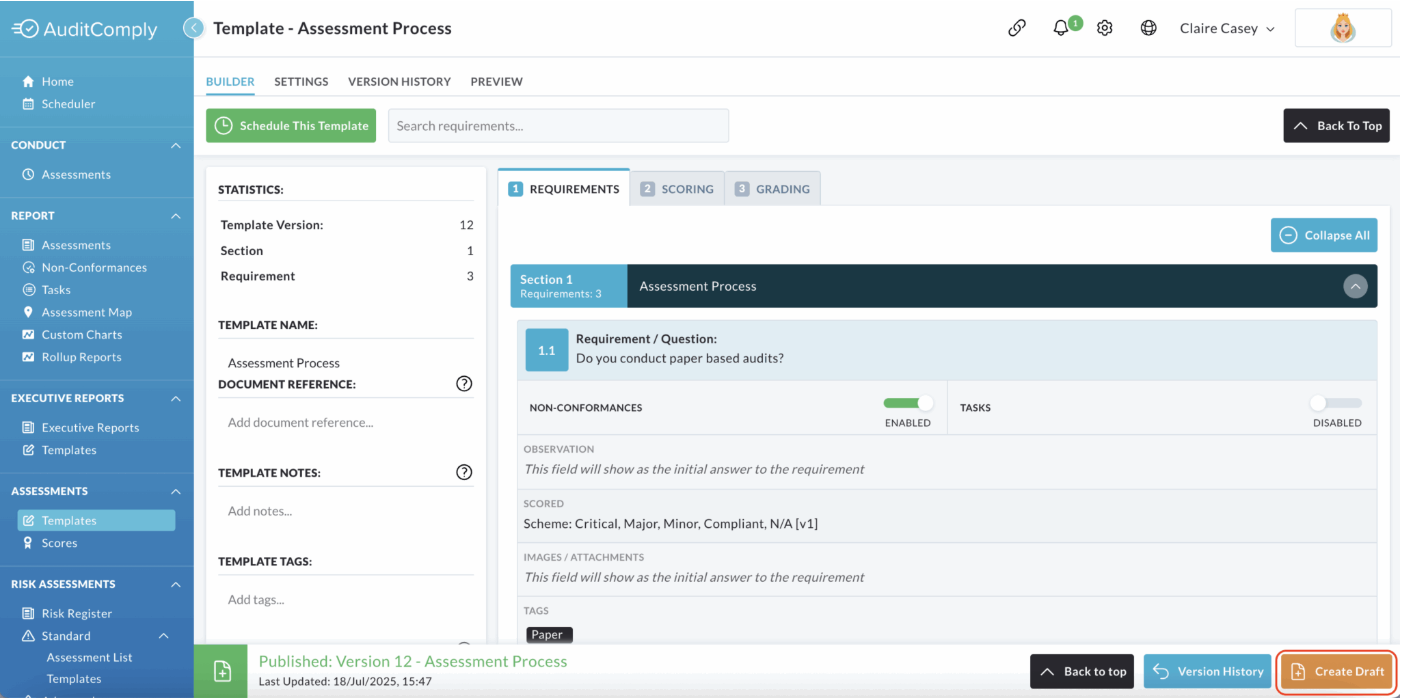Click the Create Draft button

[x=1337, y=671]
